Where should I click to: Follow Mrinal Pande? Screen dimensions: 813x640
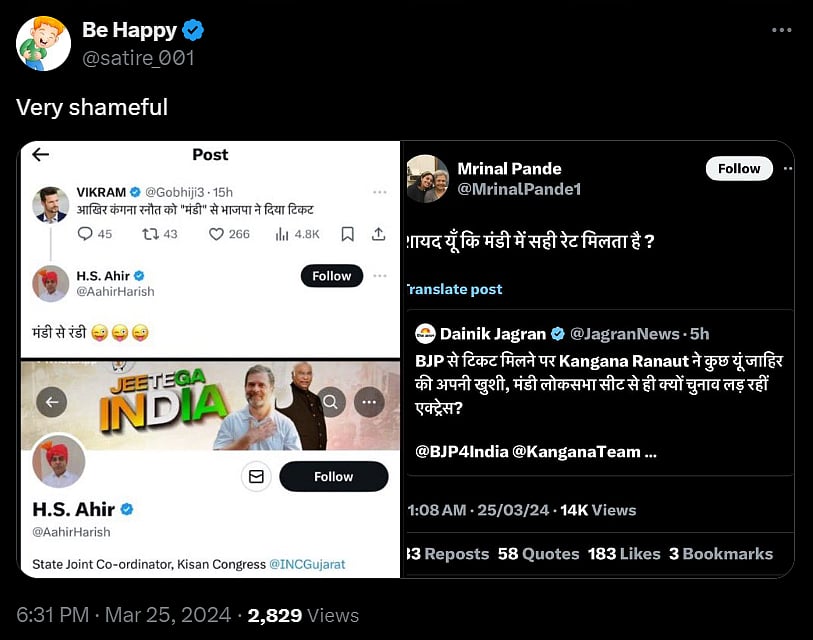coord(739,169)
